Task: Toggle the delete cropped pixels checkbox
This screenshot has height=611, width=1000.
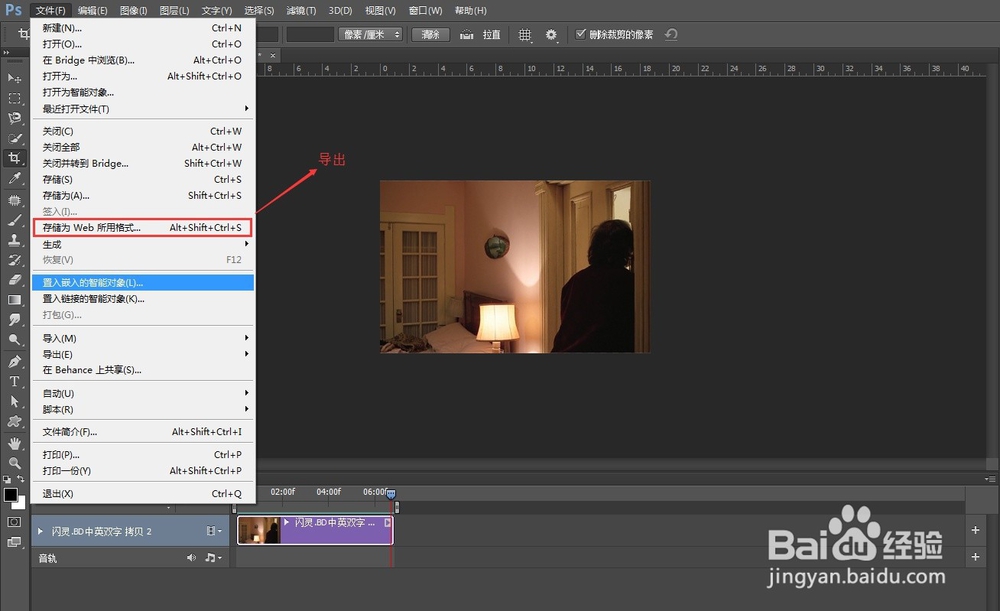Action: click(580, 34)
